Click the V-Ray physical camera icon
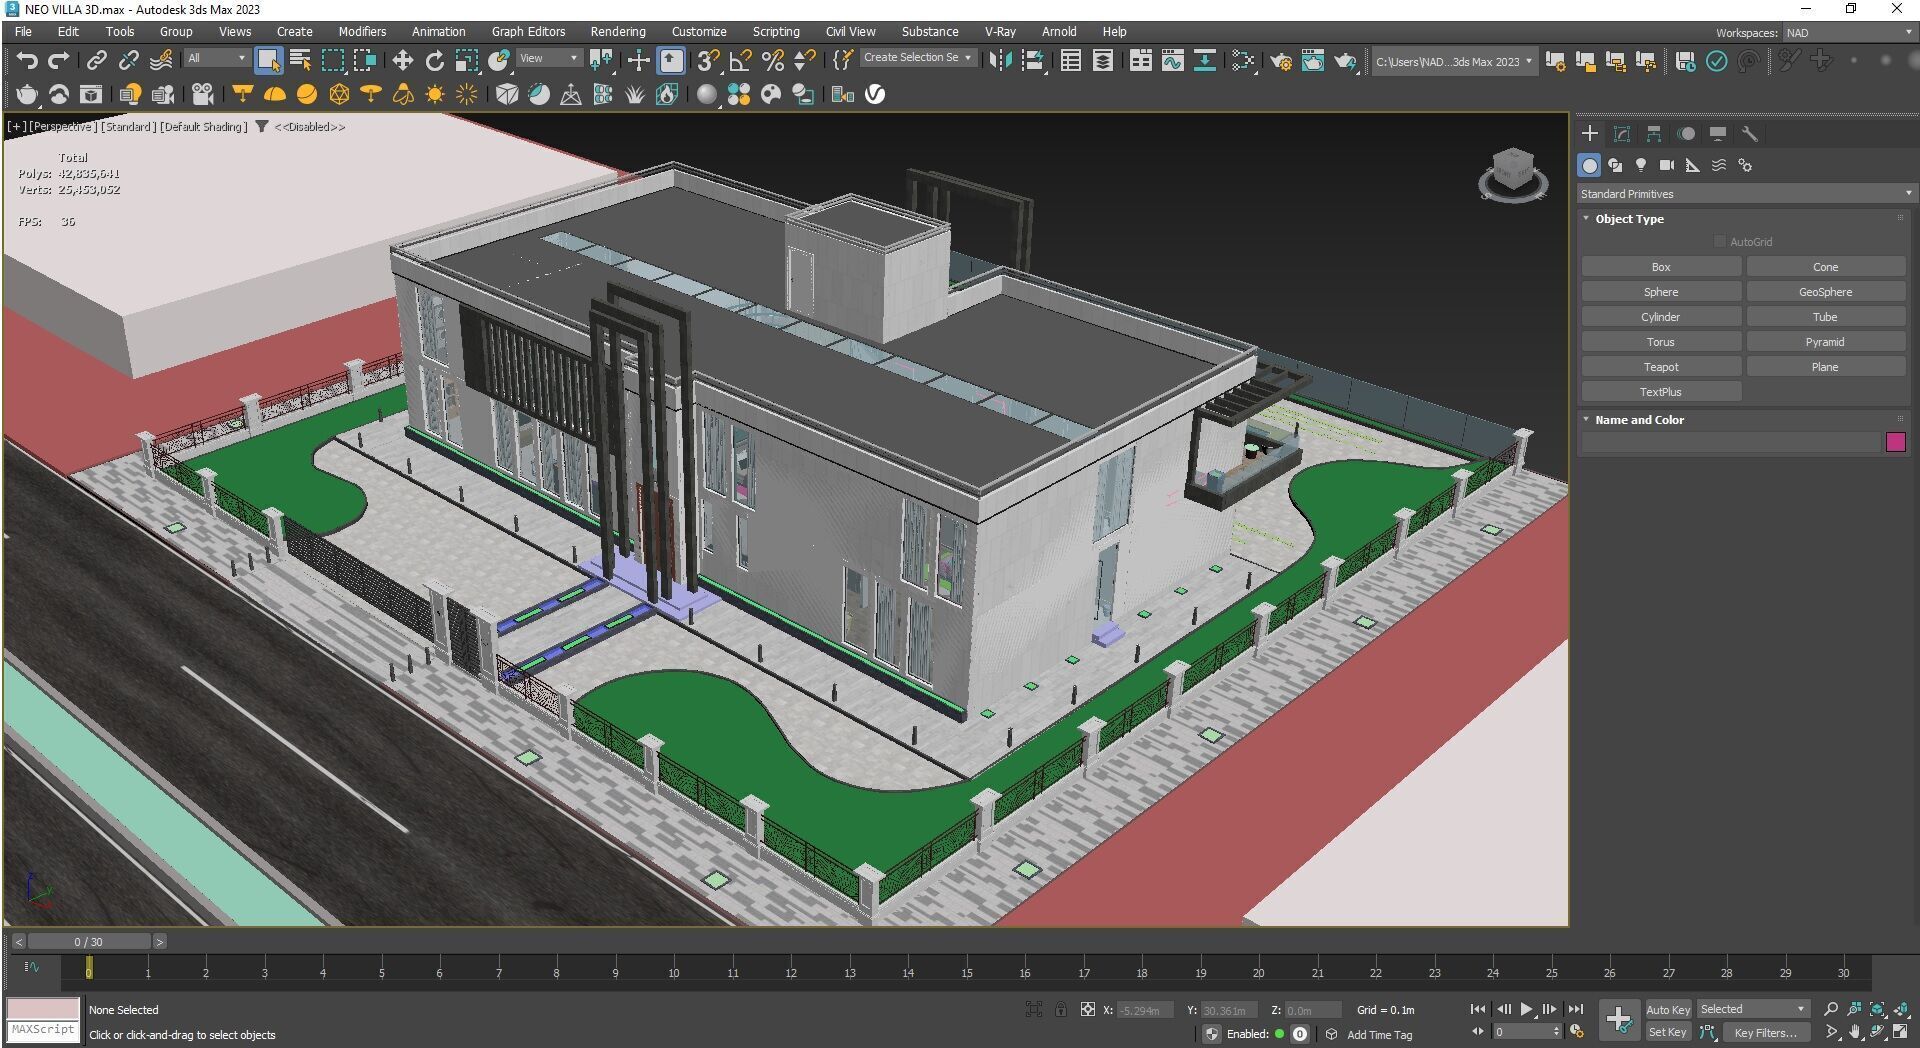Image resolution: width=1920 pixels, height=1048 pixels. point(202,94)
